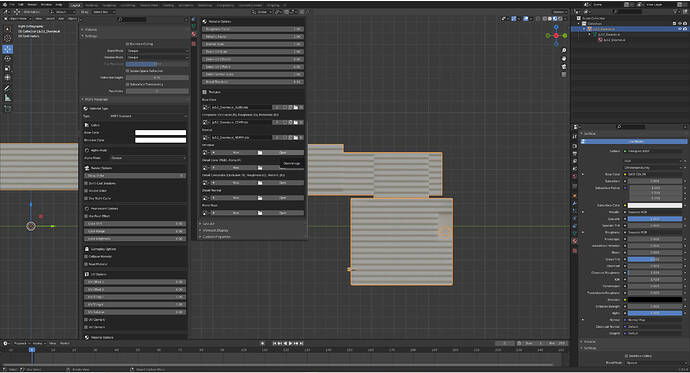Click the Base Color white swatch
Screen dimensions: 690x373
click(161, 132)
